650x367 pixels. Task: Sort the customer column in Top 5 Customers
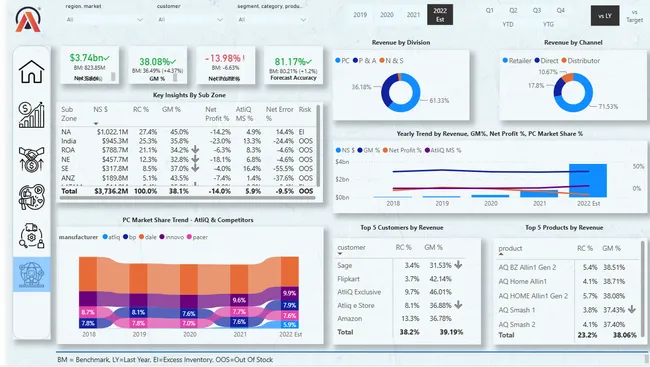coord(340,254)
